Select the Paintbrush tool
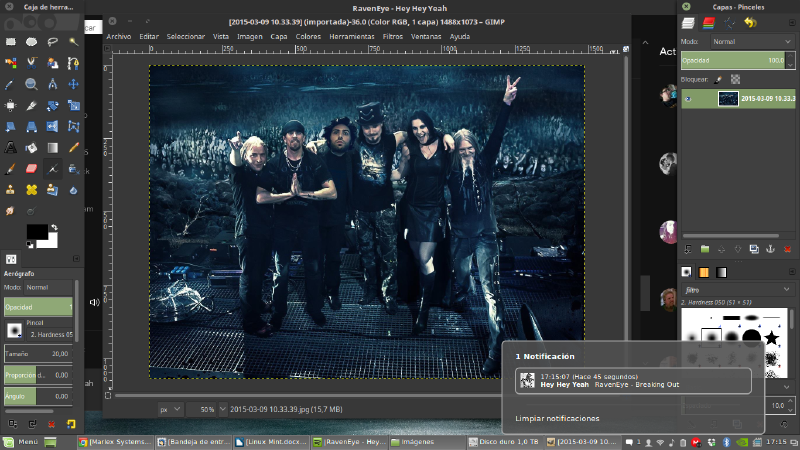Screen dimensions: 800x450 coord(10,169)
